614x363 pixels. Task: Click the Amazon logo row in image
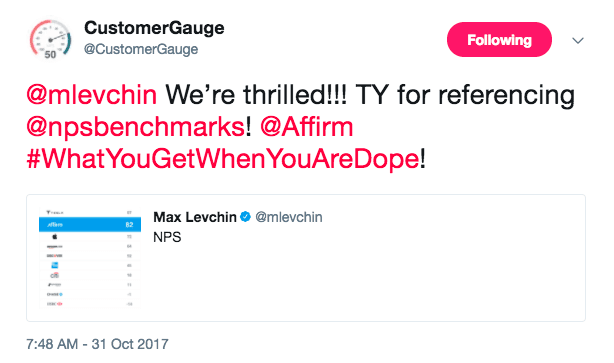click(90, 246)
